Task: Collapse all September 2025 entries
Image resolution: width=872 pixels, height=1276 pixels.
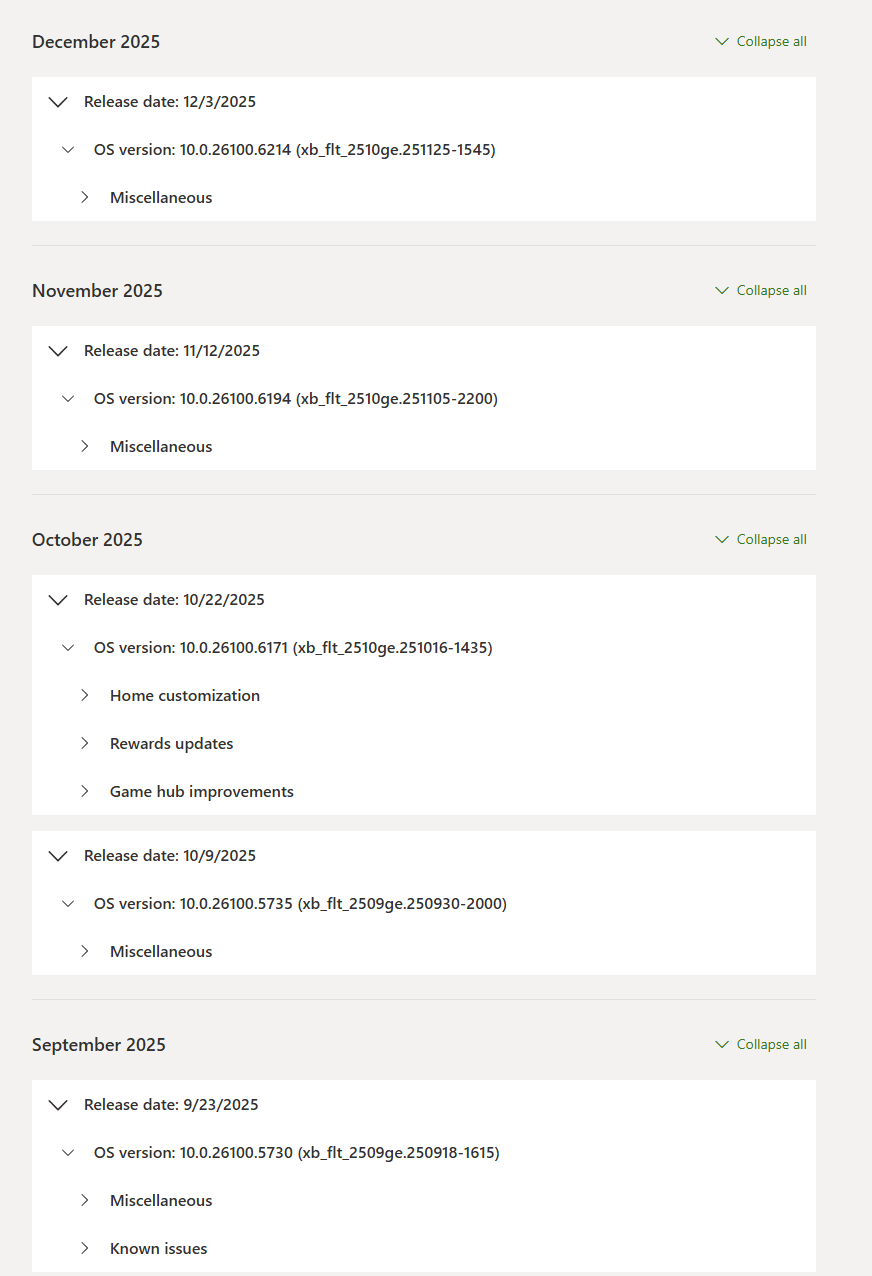Action: pyautogui.click(x=761, y=1045)
